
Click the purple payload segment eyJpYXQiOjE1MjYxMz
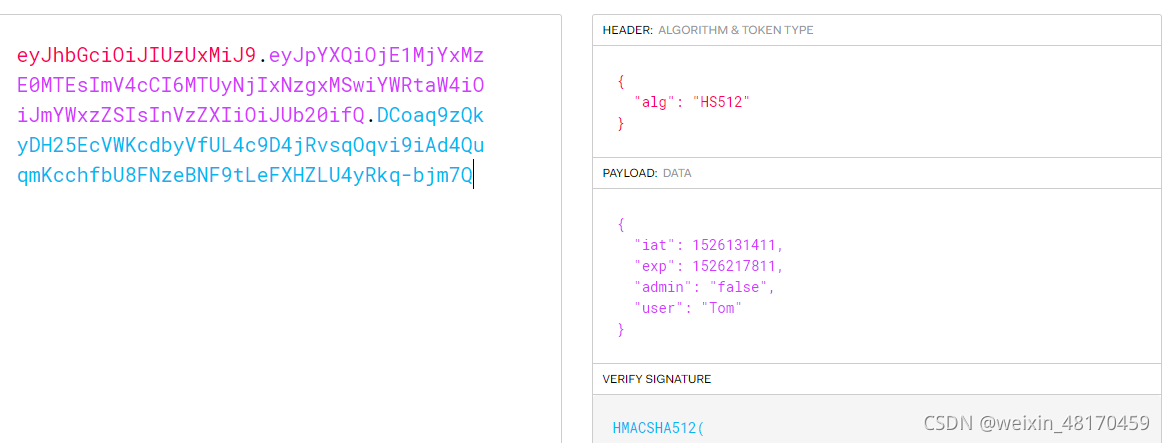pyautogui.click(x=377, y=56)
